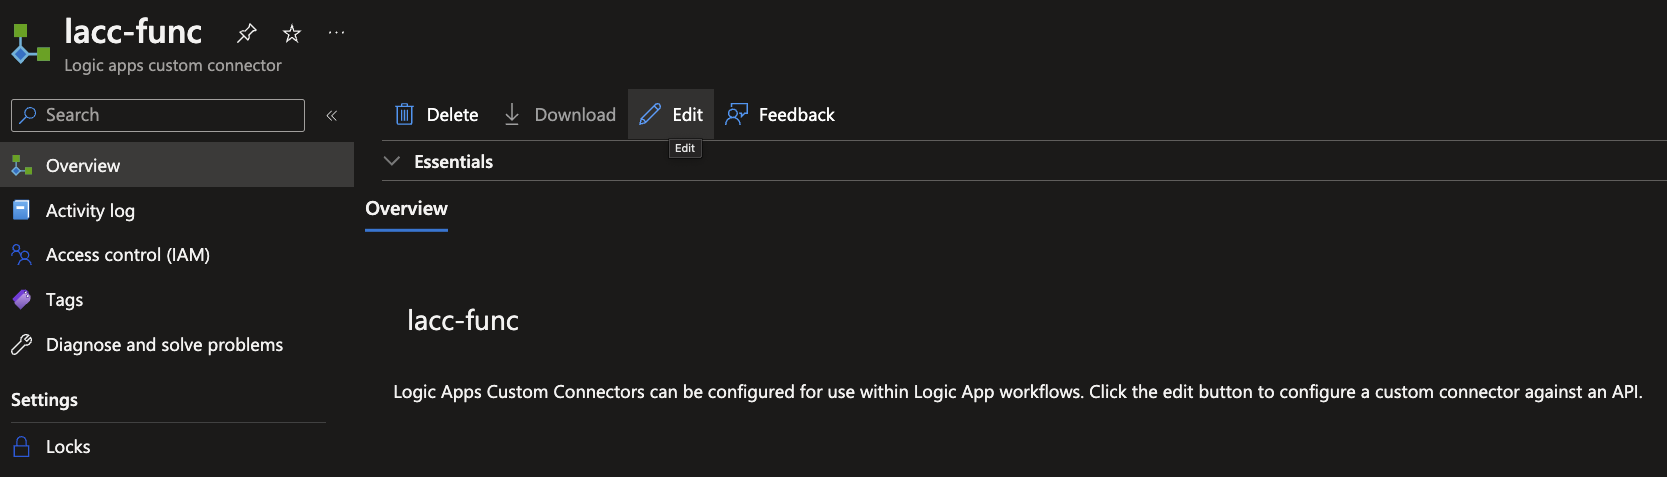The width and height of the screenshot is (1667, 477).
Task: Mark lacc-func as favorite with star
Action: (x=292, y=33)
